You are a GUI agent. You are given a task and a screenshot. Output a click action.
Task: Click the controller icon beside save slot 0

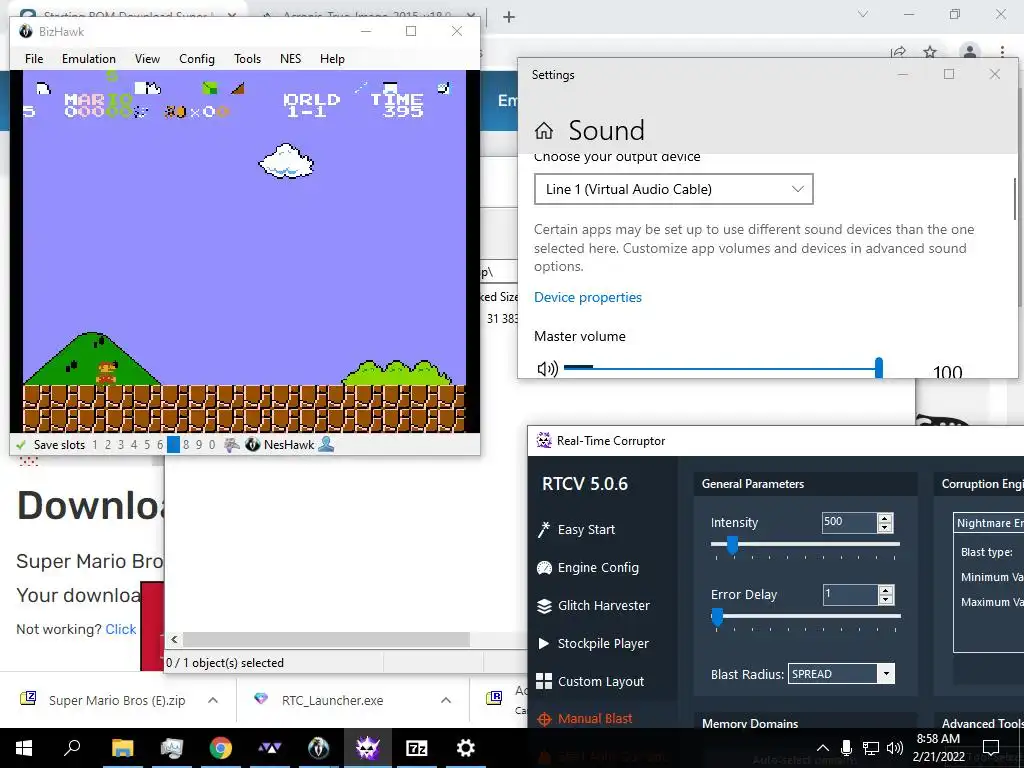click(x=231, y=445)
